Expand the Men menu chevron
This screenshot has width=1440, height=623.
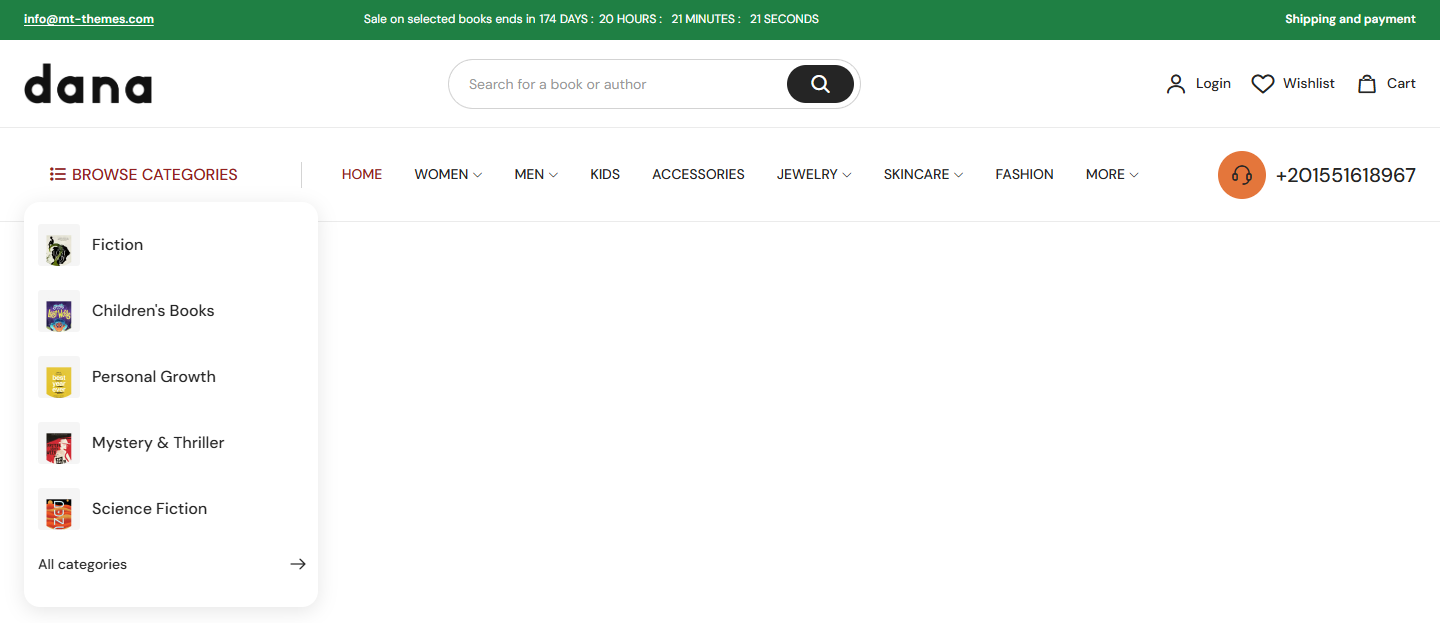pos(553,175)
